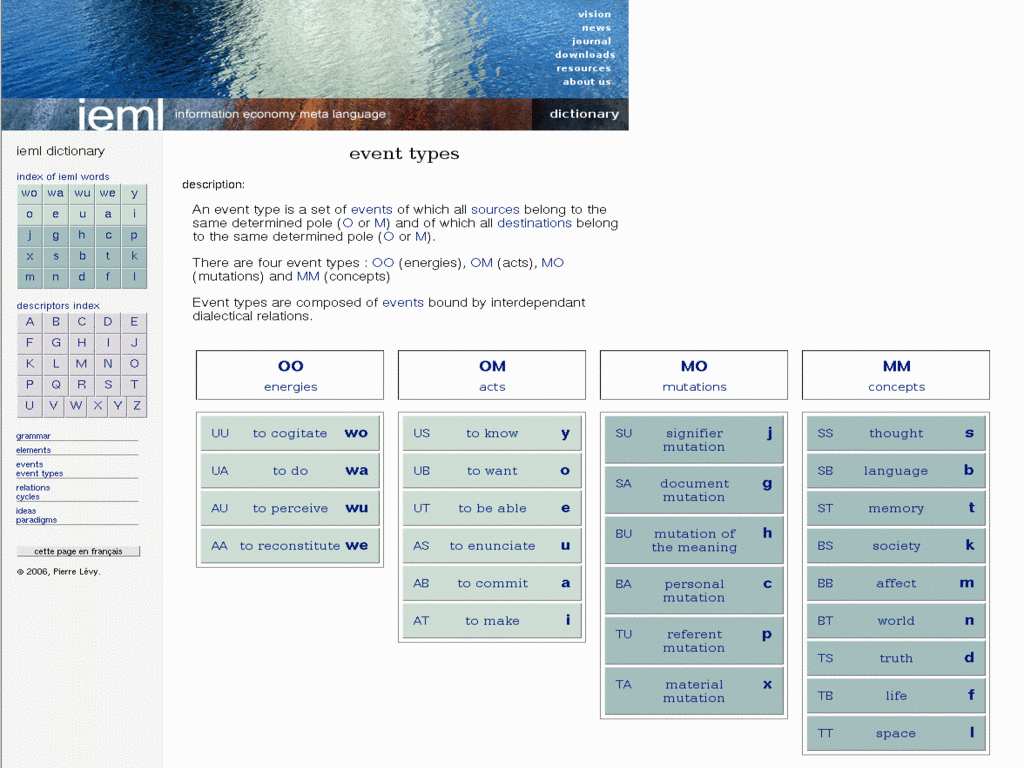Select the 'UT to be able e' entry
Image resolution: width=1024 pixels, height=768 pixels.
tap(492, 508)
